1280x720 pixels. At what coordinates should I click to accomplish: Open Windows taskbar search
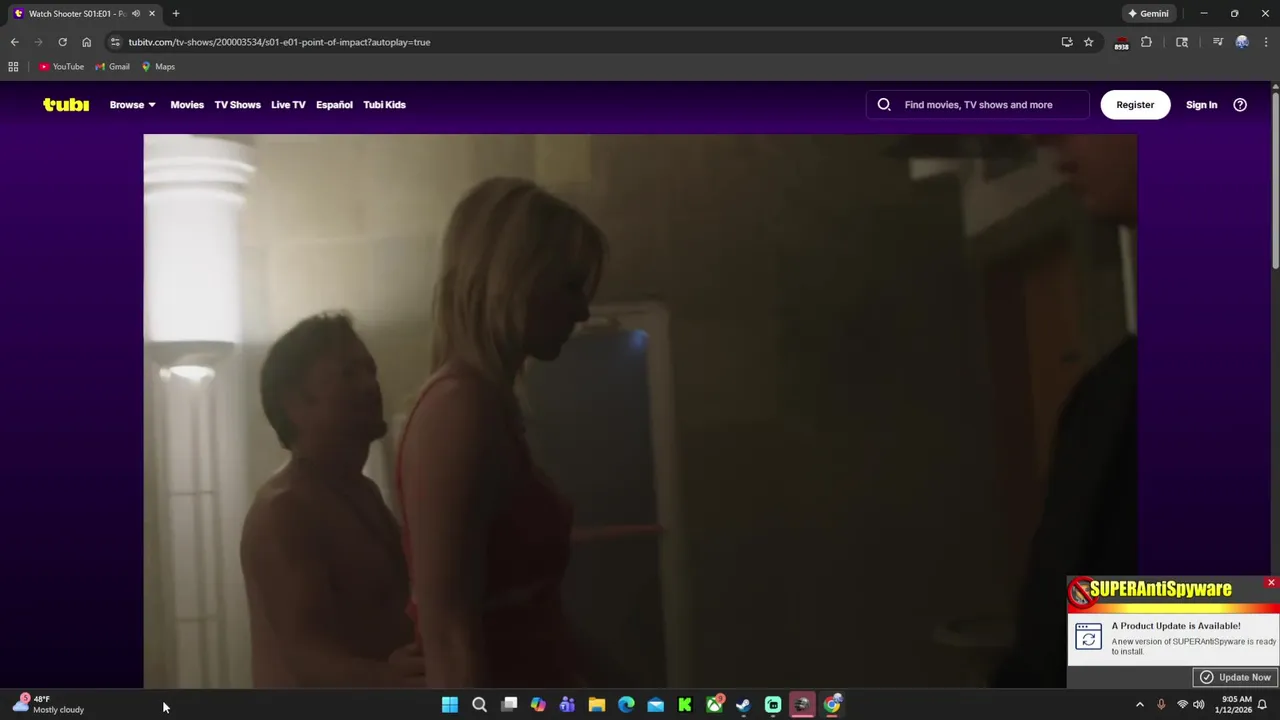click(x=479, y=705)
